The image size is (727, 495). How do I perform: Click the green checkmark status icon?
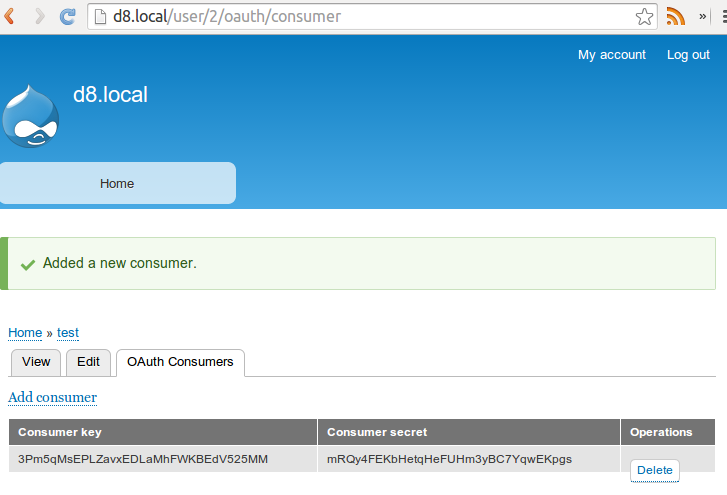(28, 264)
